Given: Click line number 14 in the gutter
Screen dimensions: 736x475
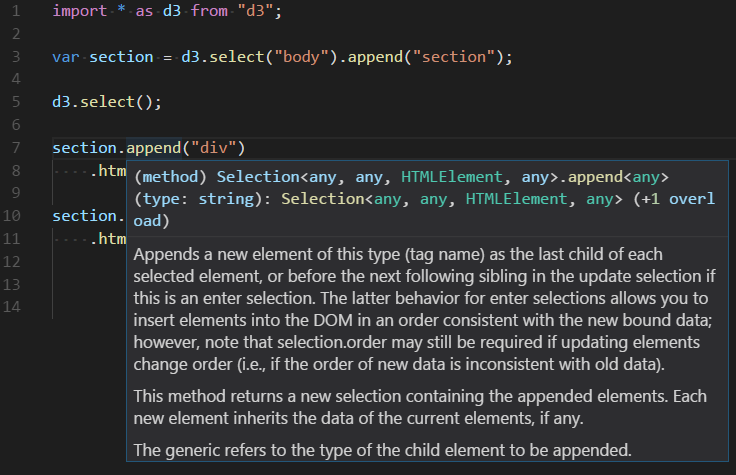Looking at the screenshot, I should tap(13, 306).
